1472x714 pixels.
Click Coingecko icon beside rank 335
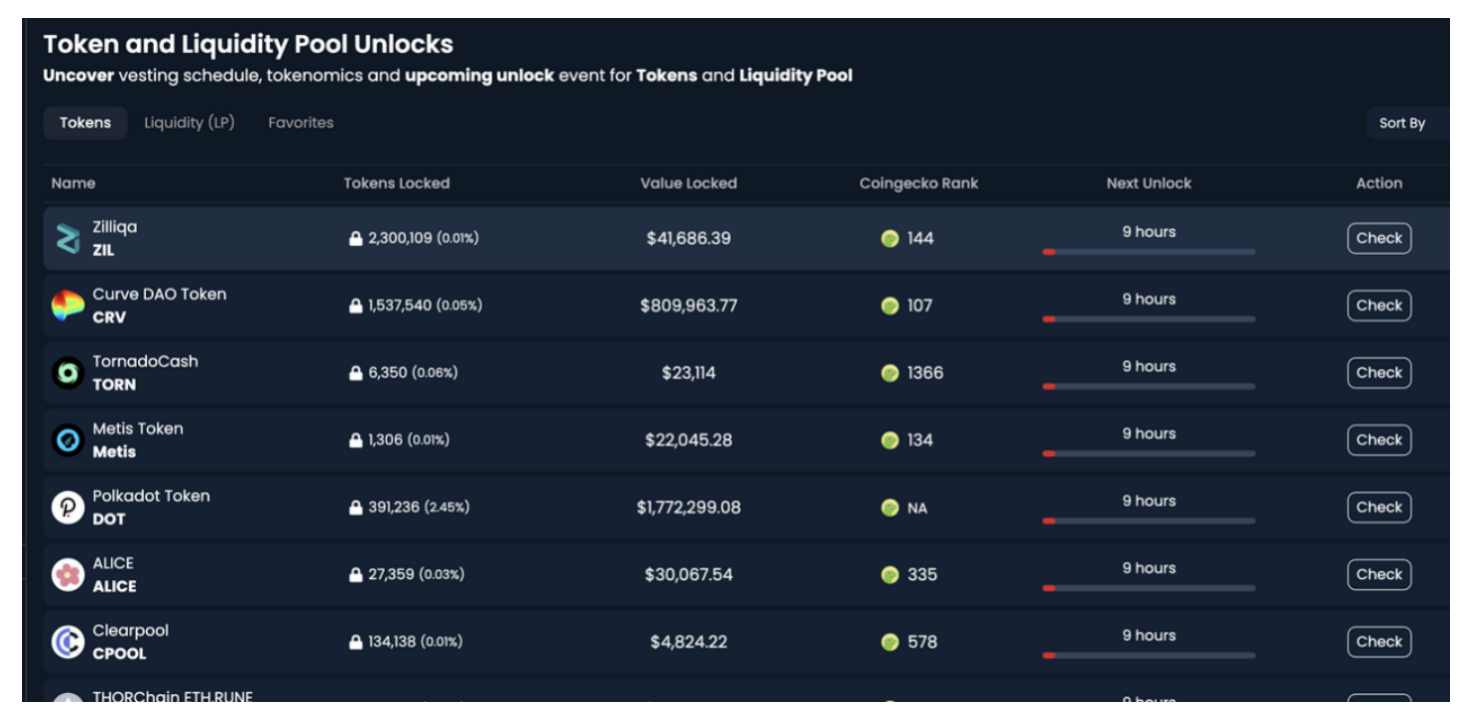tap(890, 574)
